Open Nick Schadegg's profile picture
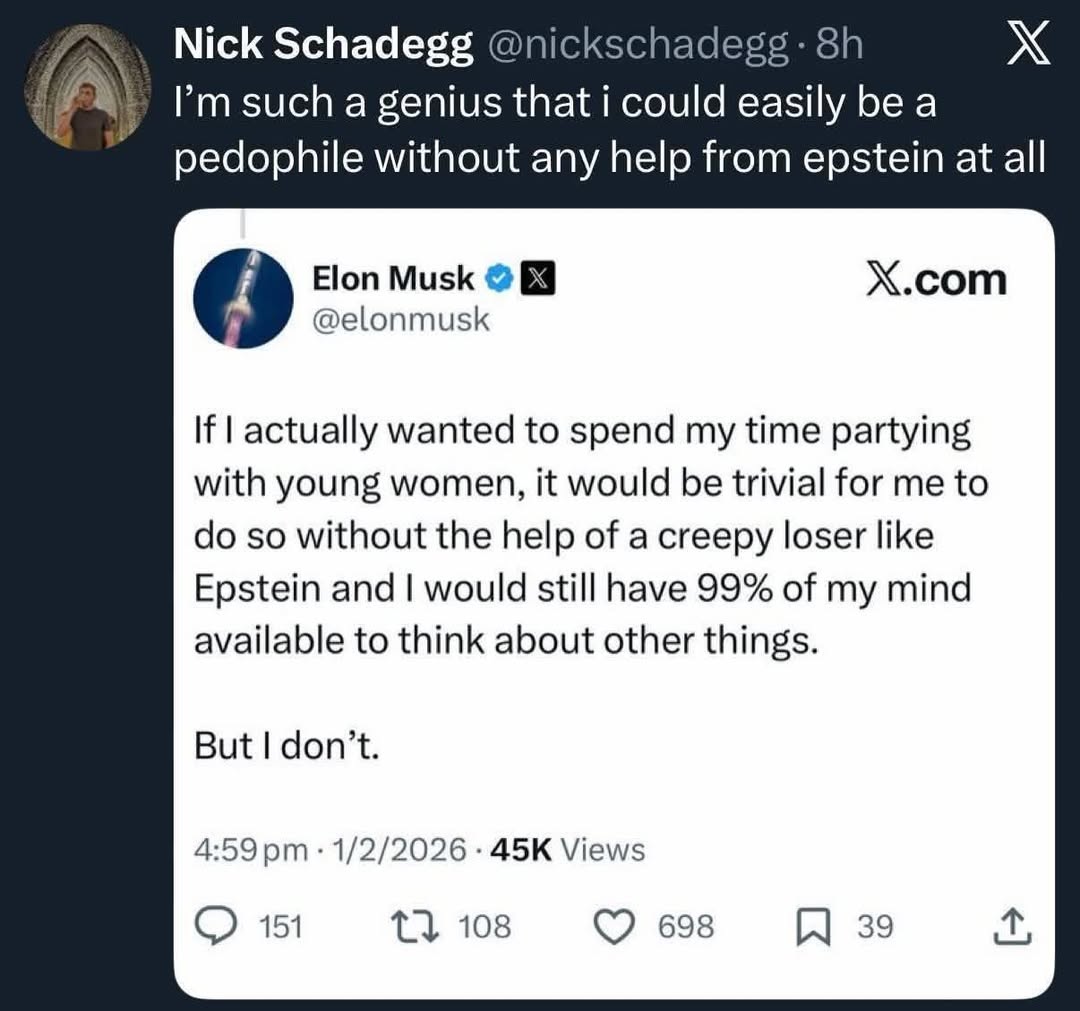This screenshot has width=1080, height=1011. [86, 90]
